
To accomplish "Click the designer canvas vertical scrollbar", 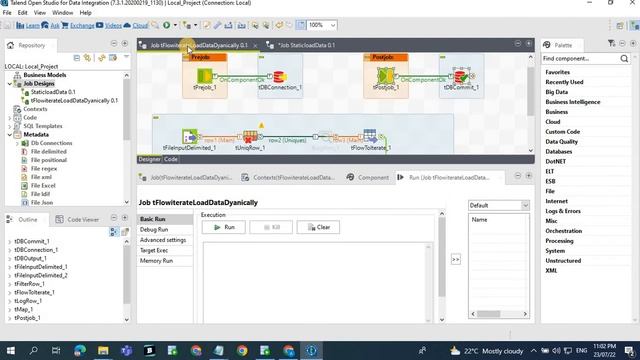I will click(x=530, y=92).
